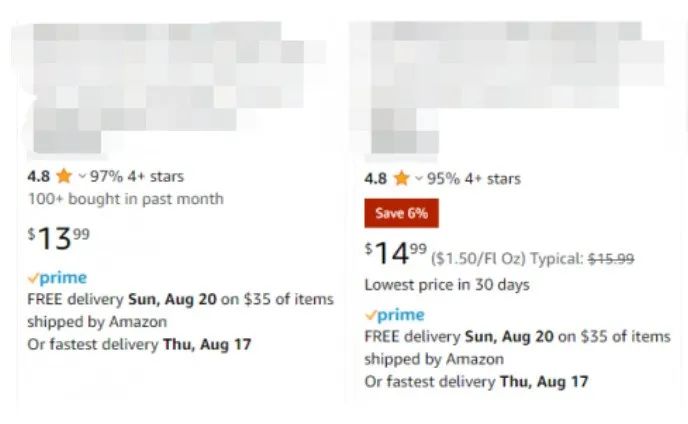
Task: Open the 97% 4+ stars ratings link
Action: (137, 176)
